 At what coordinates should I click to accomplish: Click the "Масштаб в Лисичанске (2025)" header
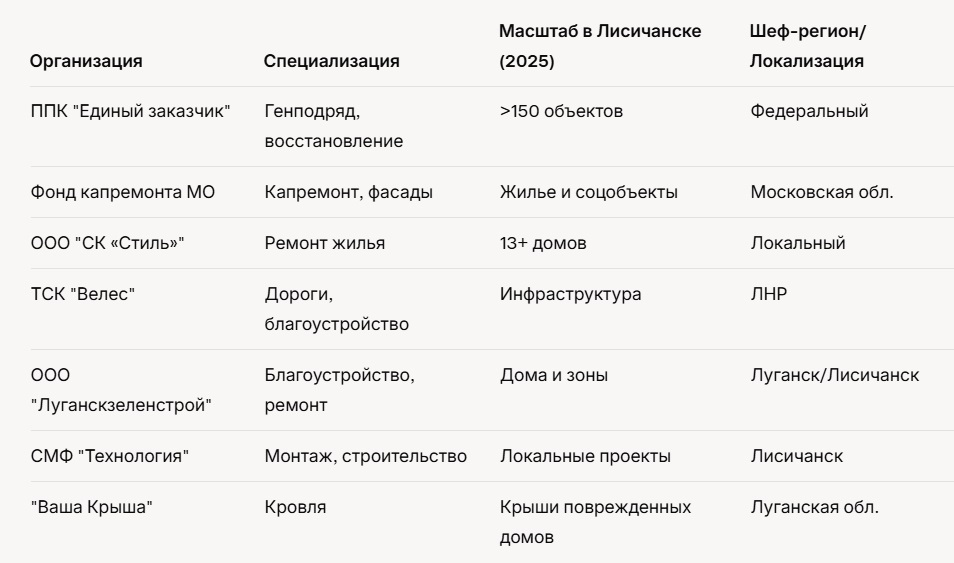pos(600,46)
